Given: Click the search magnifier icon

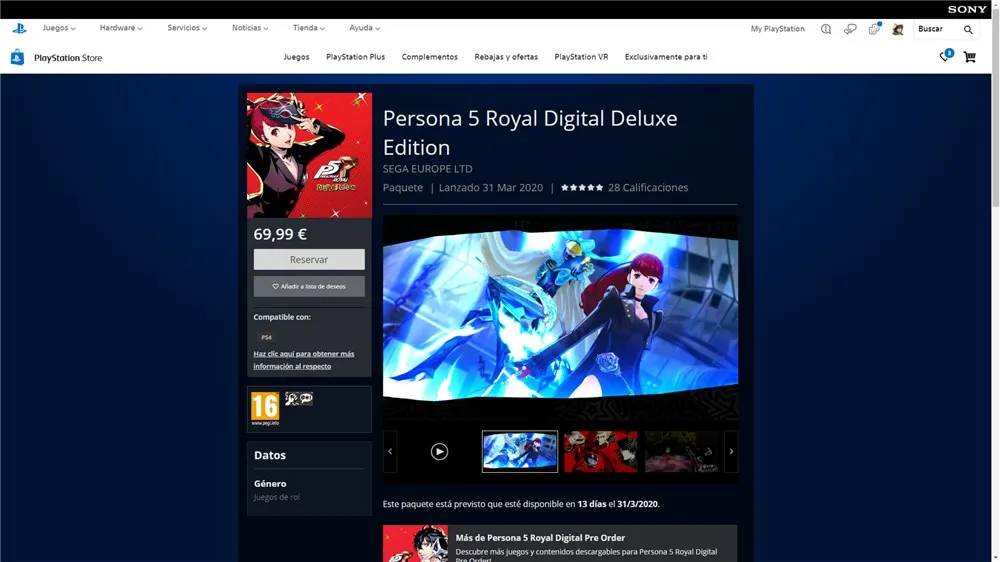Looking at the screenshot, I should 967,29.
